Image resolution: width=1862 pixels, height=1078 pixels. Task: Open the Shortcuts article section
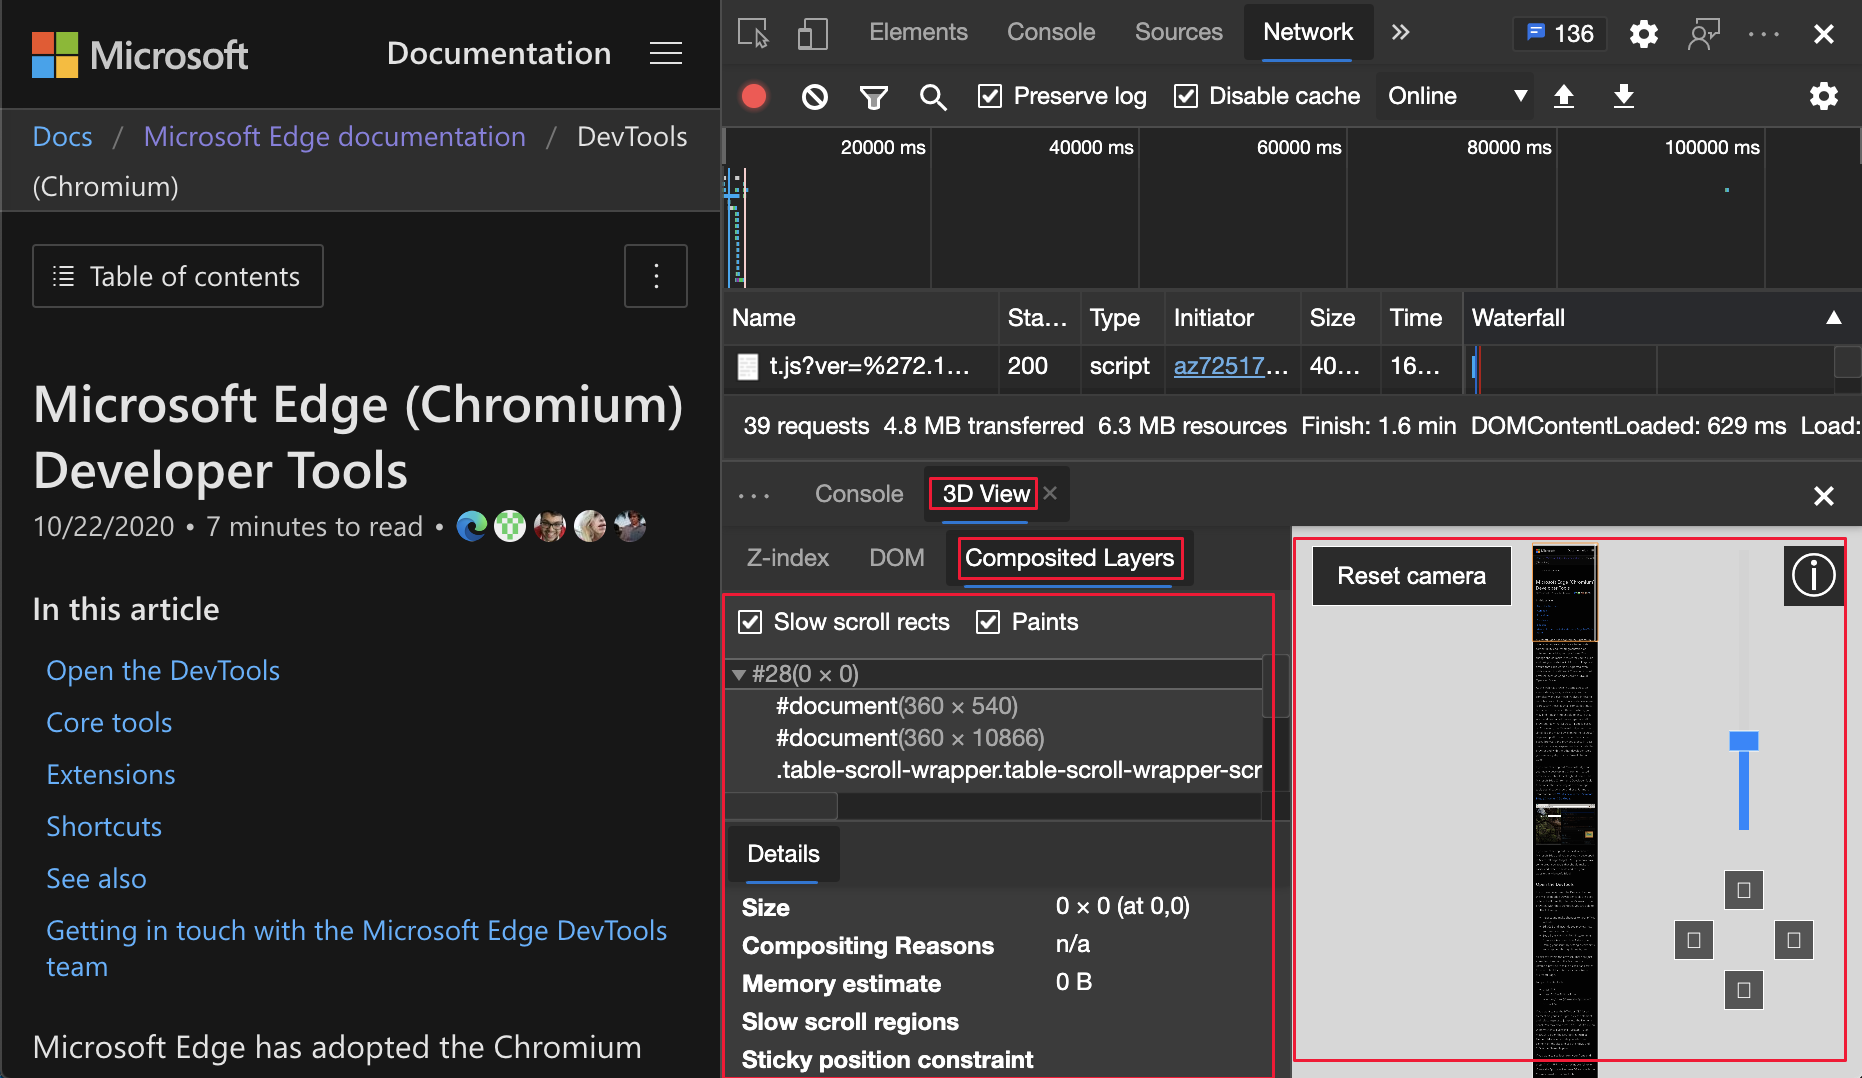click(103, 826)
